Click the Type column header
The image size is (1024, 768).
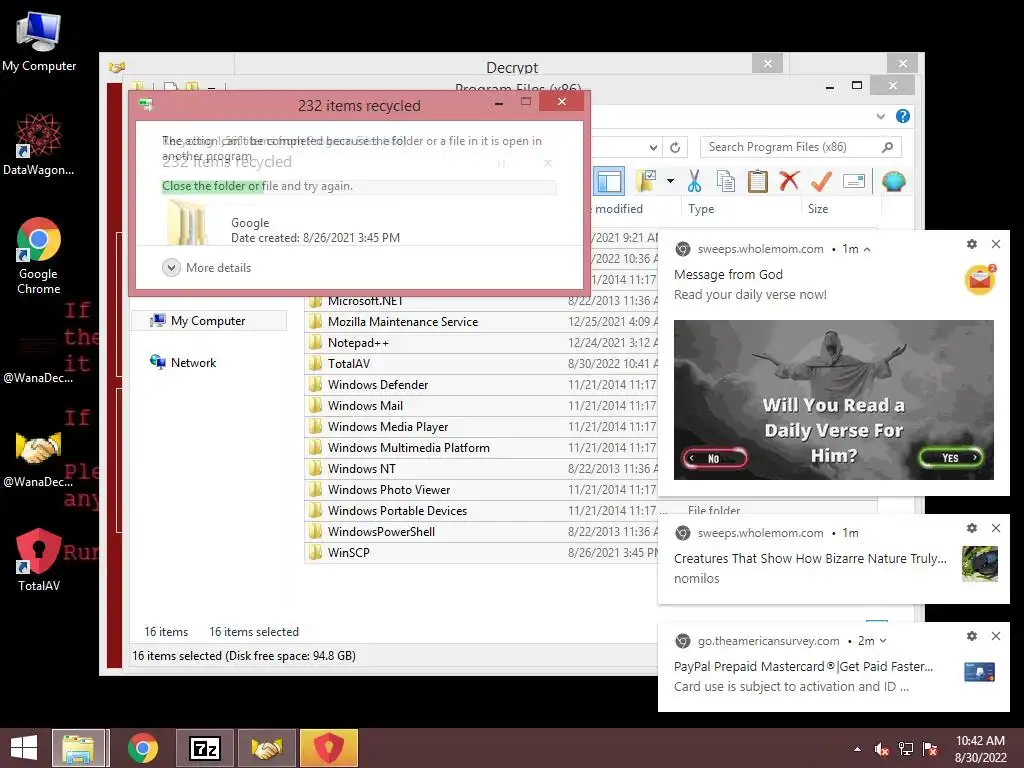(701, 208)
